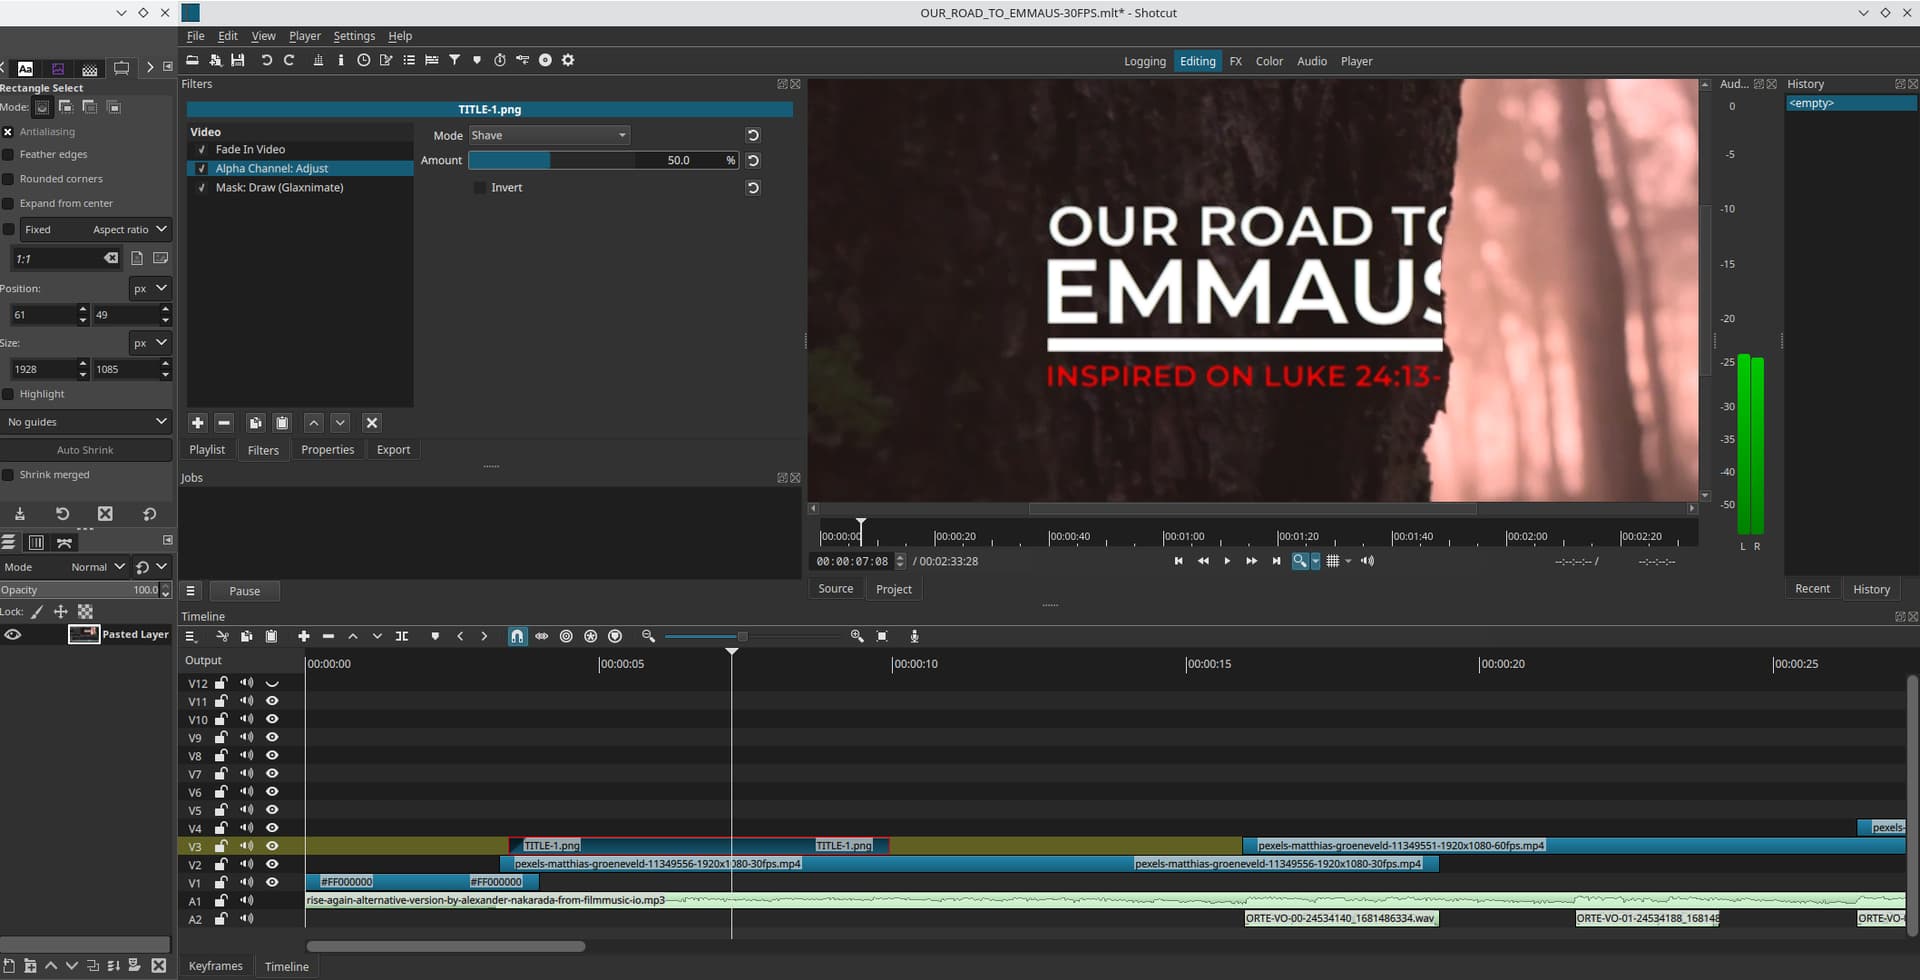Open Markers panel from main toolbar
This screenshot has height=980, width=1920.
coord(477,60)
